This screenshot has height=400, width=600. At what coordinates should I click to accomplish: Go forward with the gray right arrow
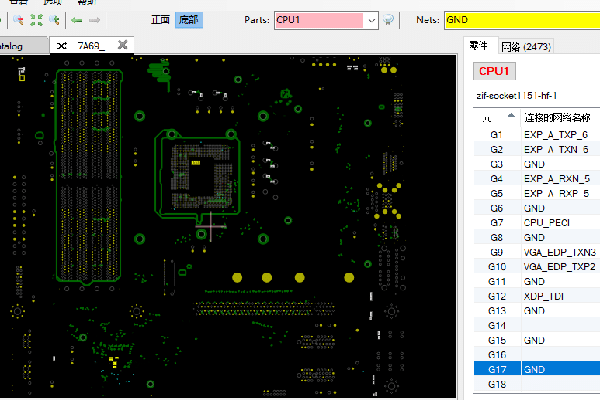coord(95,20)
